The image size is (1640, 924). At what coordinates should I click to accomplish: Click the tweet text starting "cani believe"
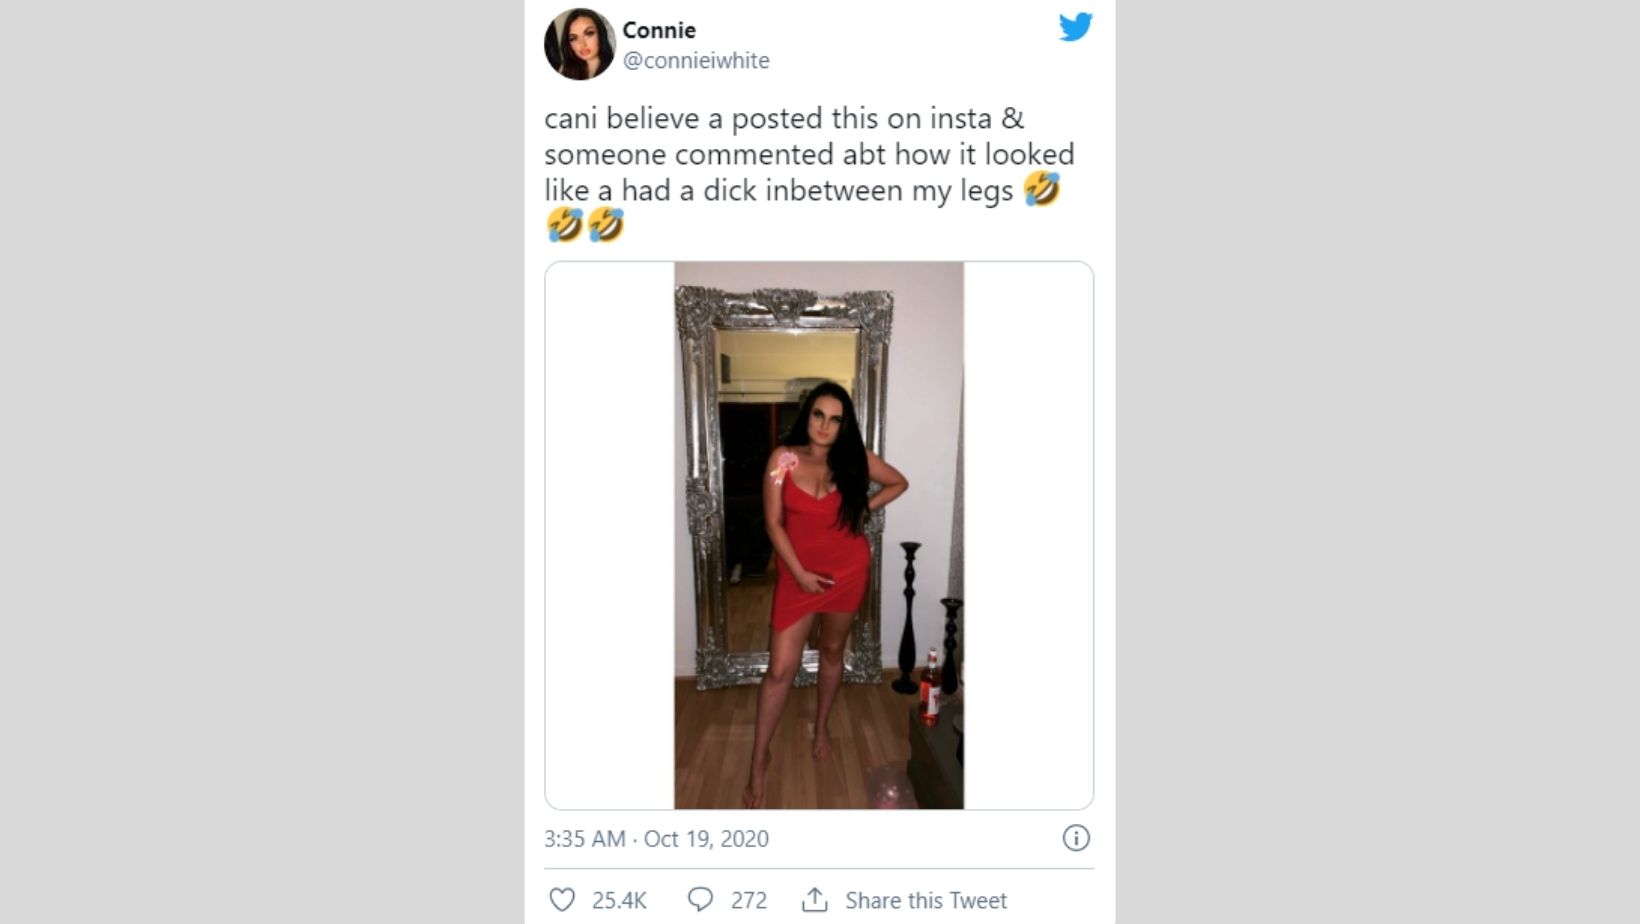pos(809,171)
